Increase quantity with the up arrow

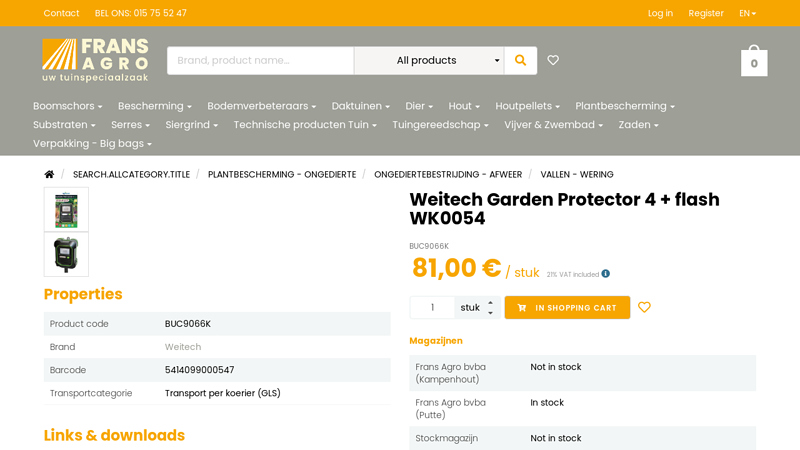(490, 302)
